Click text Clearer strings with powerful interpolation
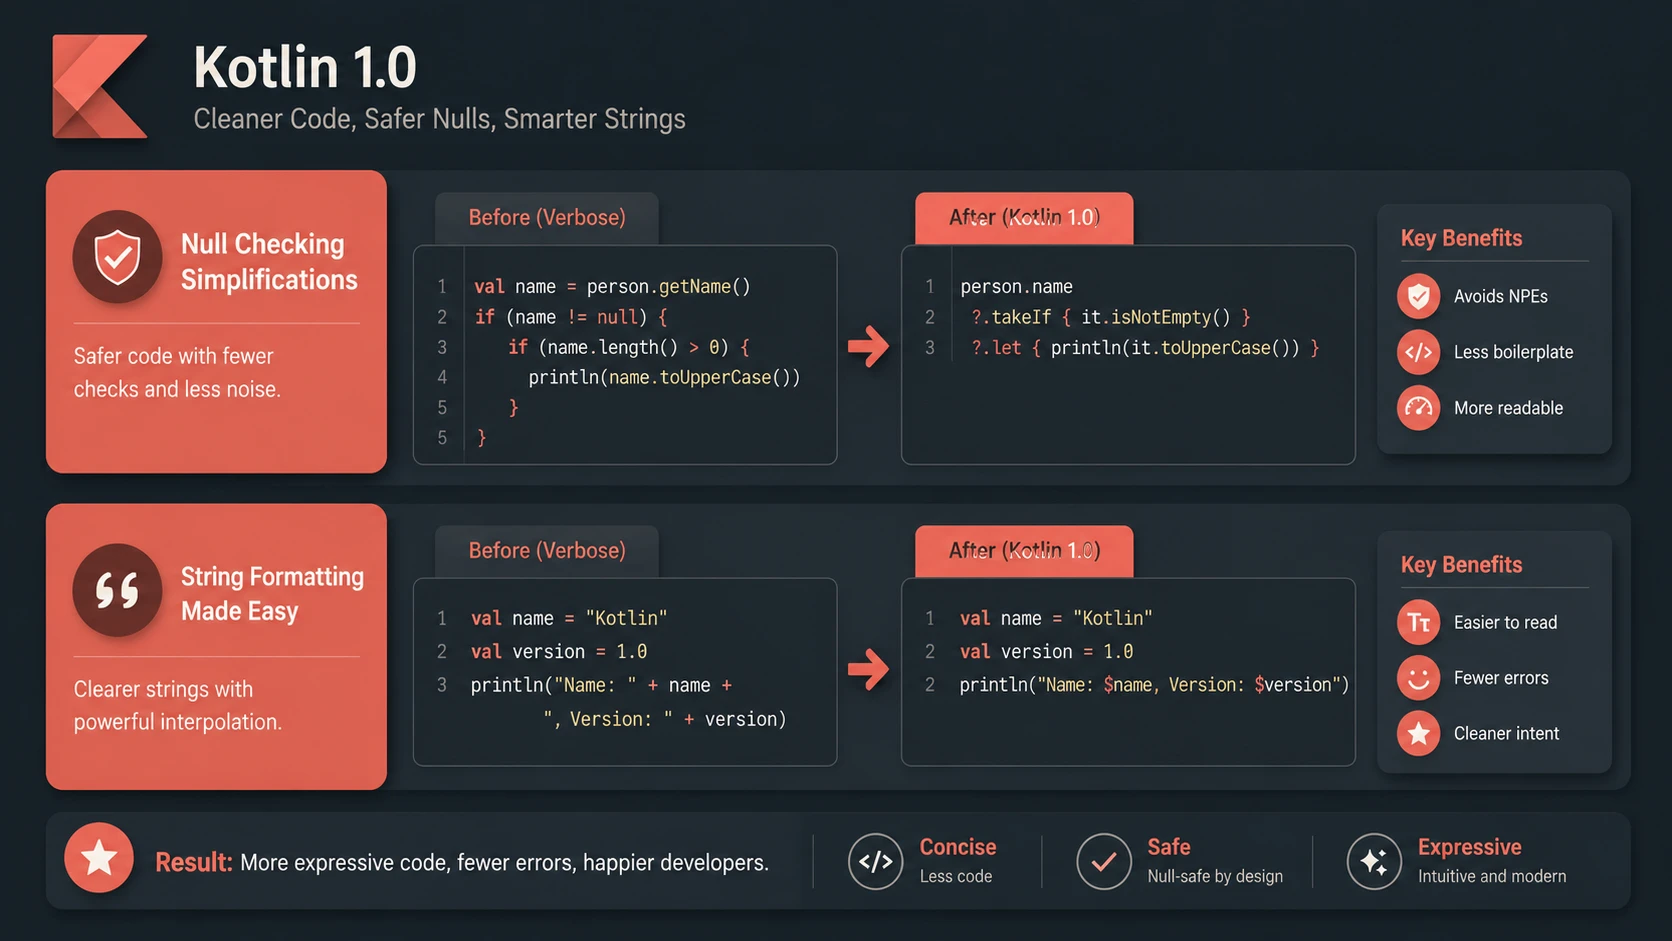 [x=177, y=705]
